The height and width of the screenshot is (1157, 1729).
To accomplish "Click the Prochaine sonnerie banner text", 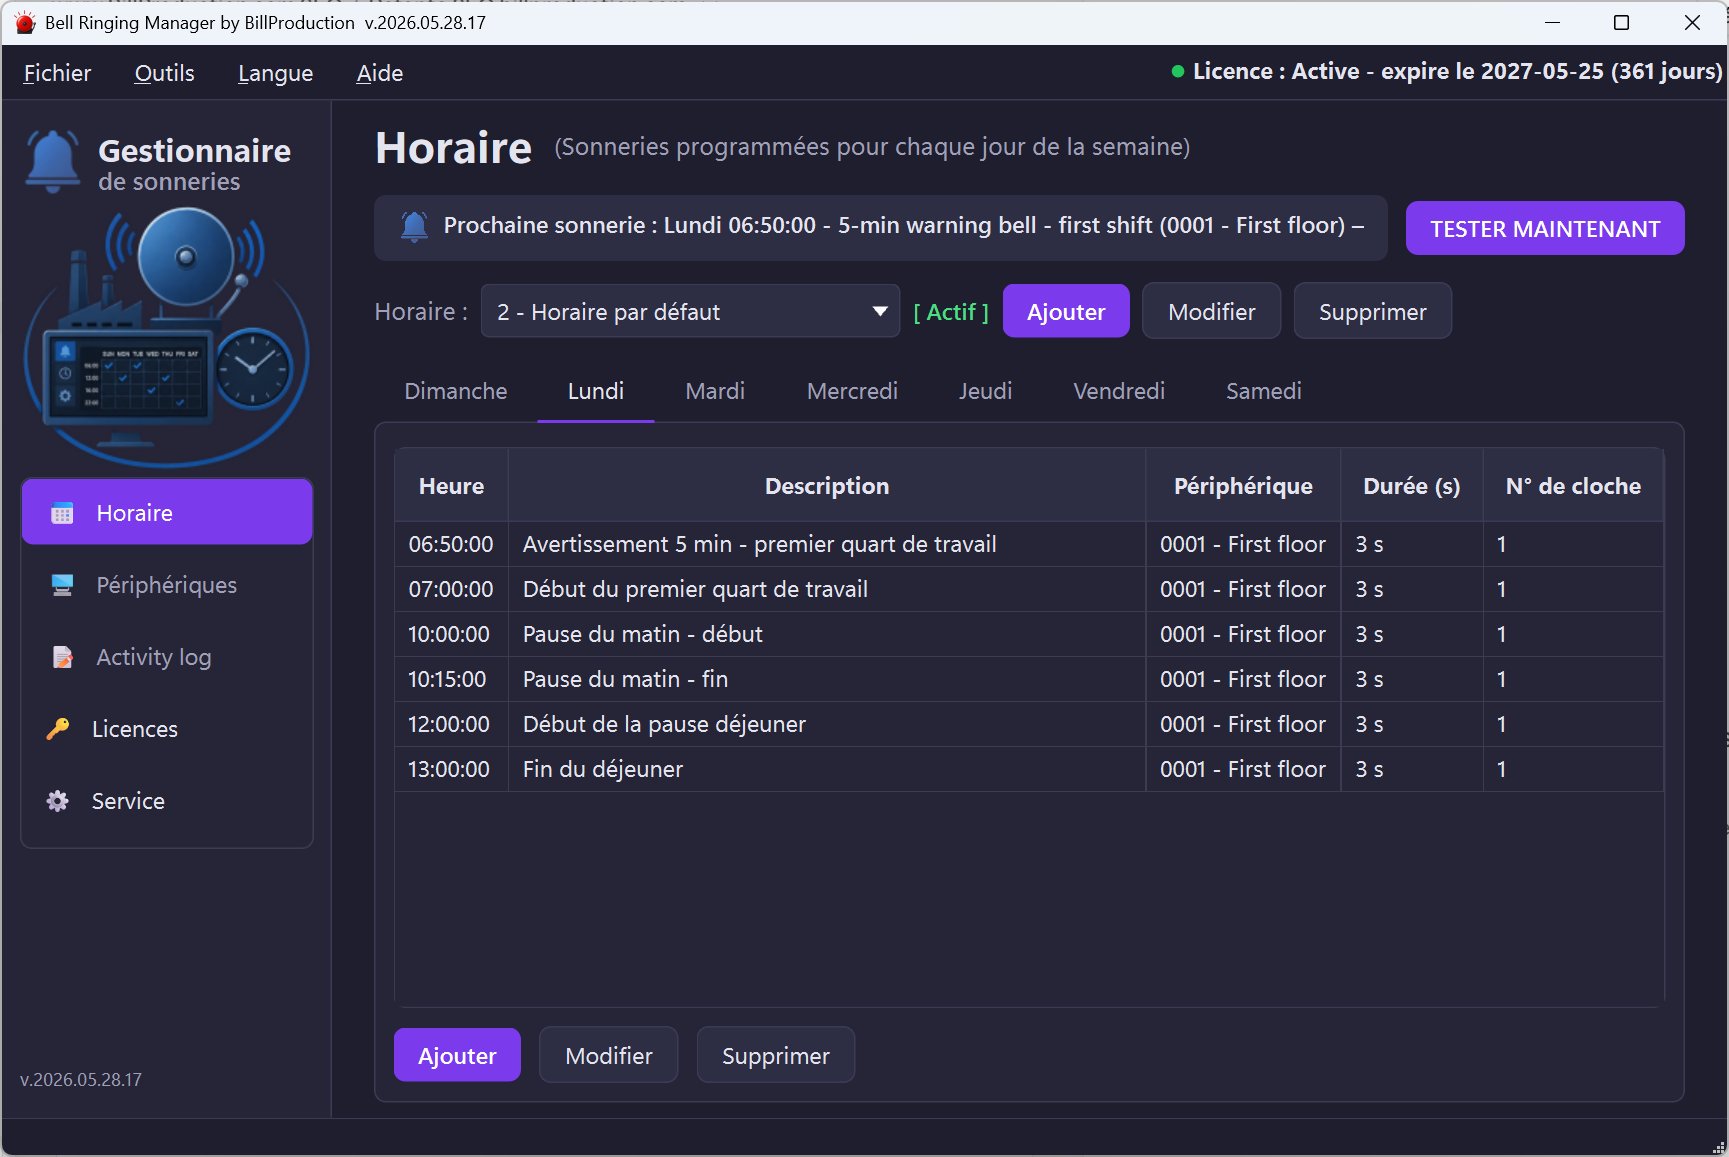I will [x=903, y=226].
